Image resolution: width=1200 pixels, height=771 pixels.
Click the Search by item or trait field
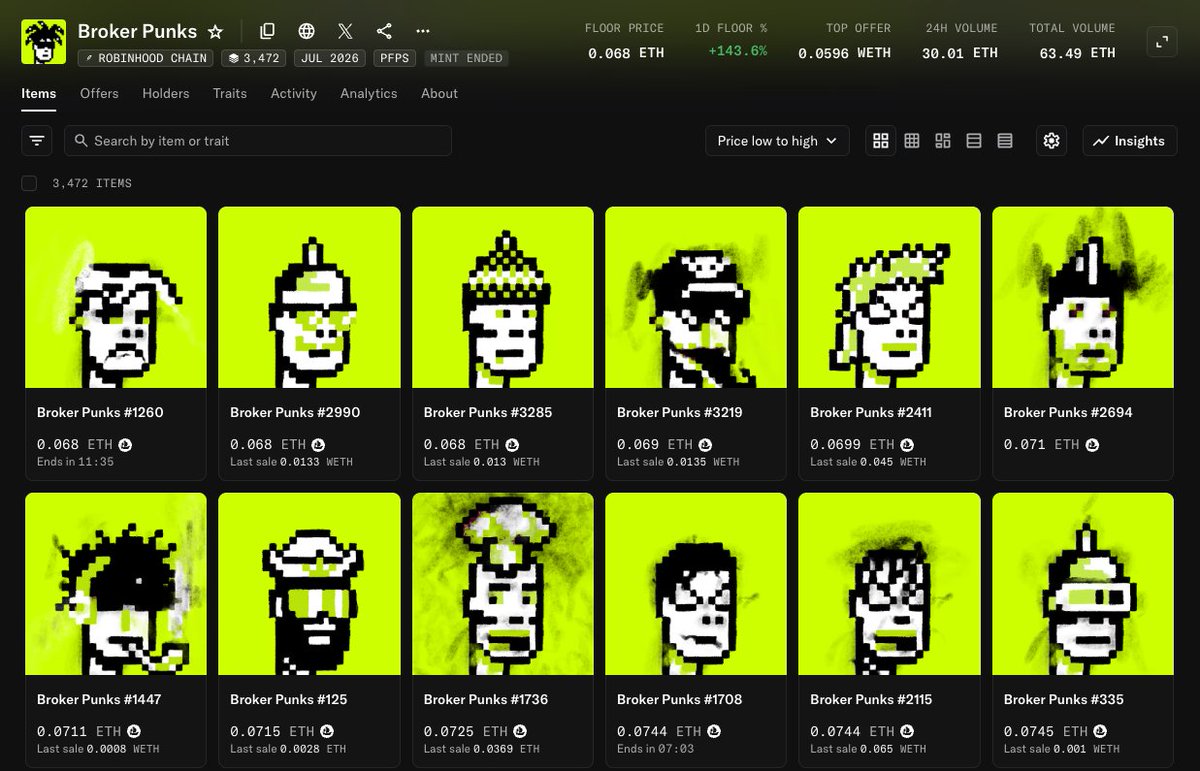[x=258, y=141]
